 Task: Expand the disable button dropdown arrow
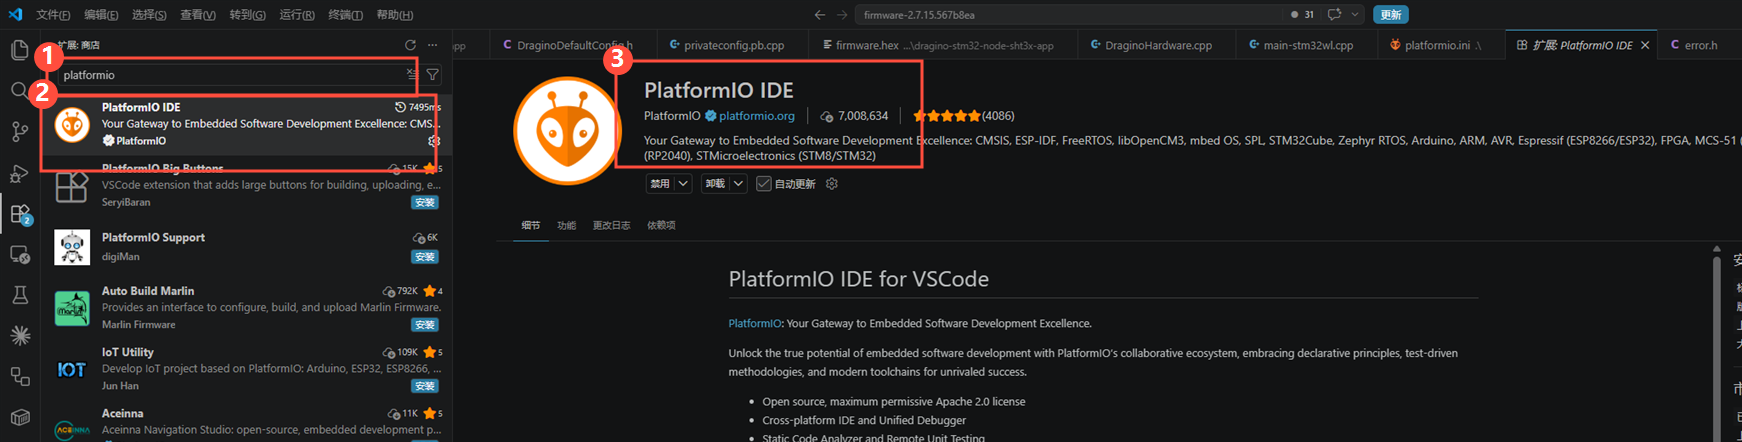(x=683, y=184)
